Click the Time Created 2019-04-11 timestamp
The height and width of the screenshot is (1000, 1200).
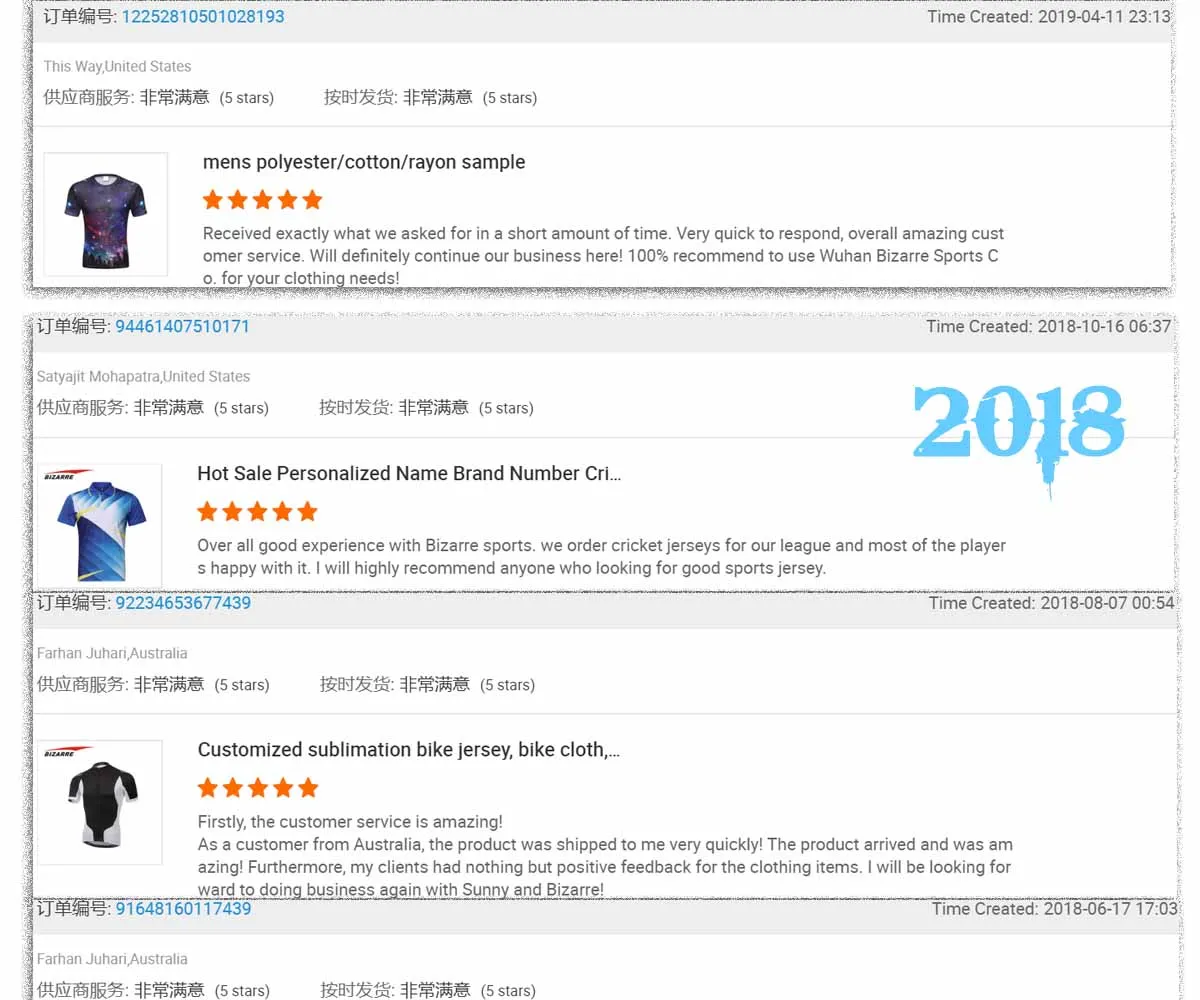point(1049,17)
